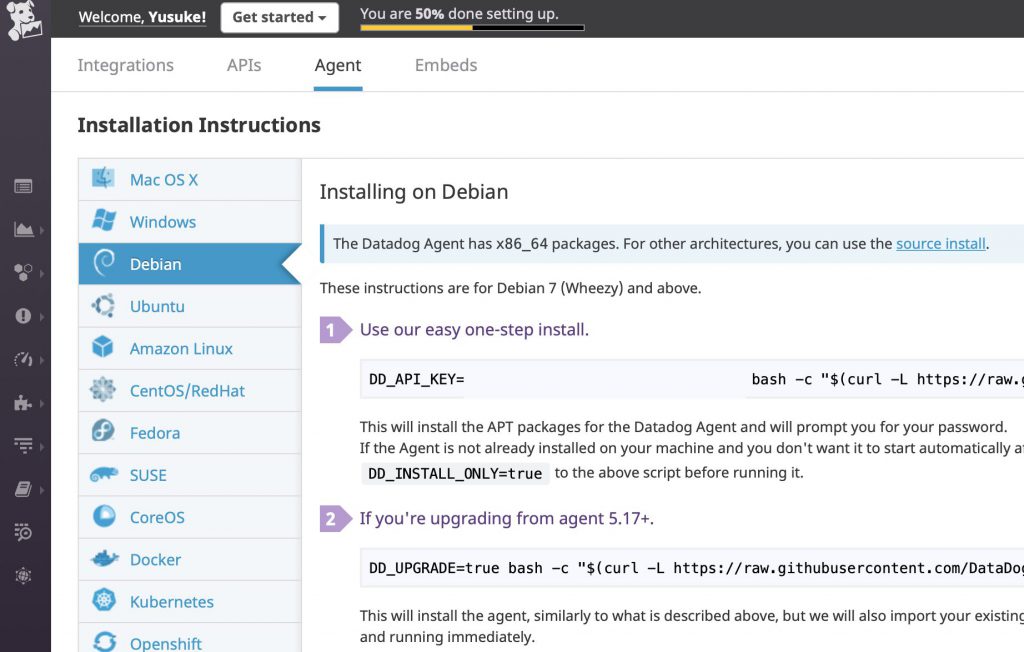The width and height of the screenshot is (1024, 652).
Task: Click the DD_INSTALL_ONLY=true code snippet
Action: [x=455, y=473]
